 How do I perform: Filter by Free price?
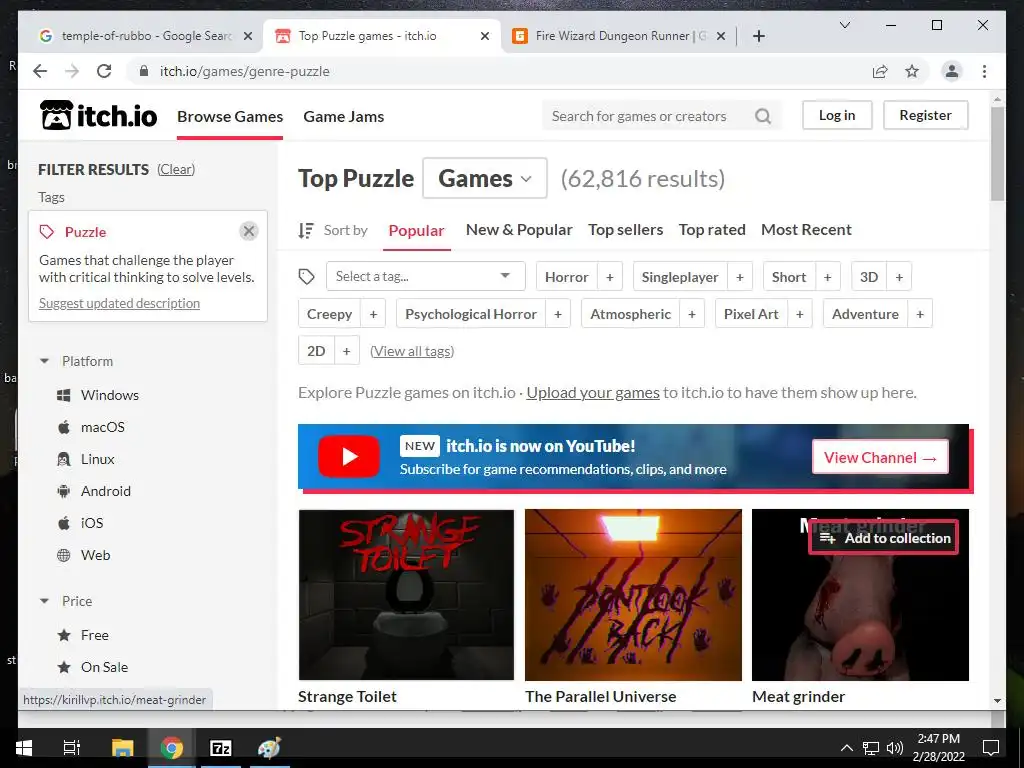coord(82,635)
